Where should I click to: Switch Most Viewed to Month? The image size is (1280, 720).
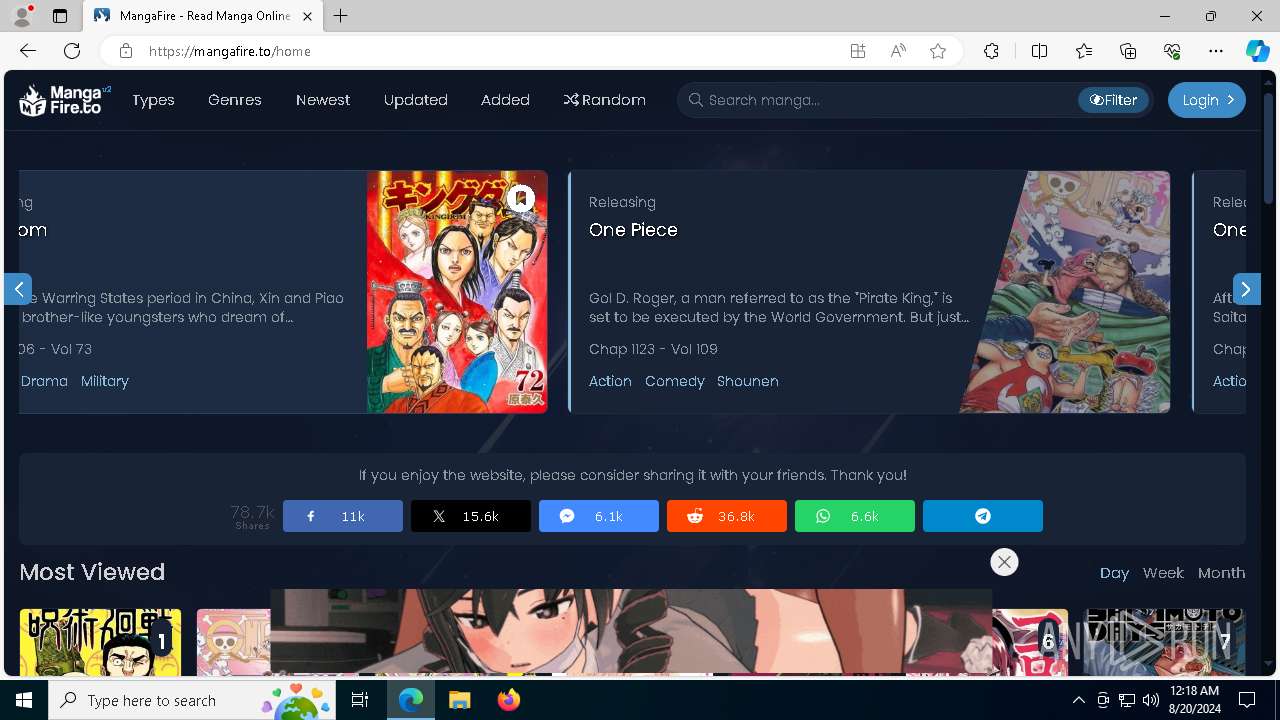[1222, 573]
